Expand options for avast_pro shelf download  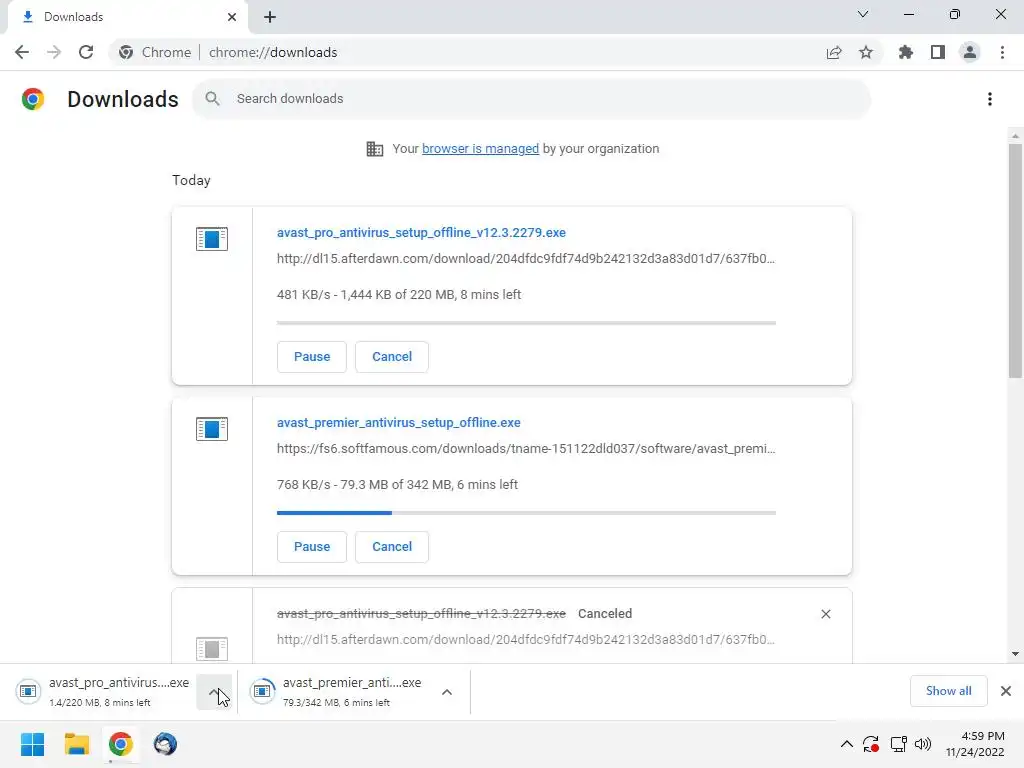[214, 692]
